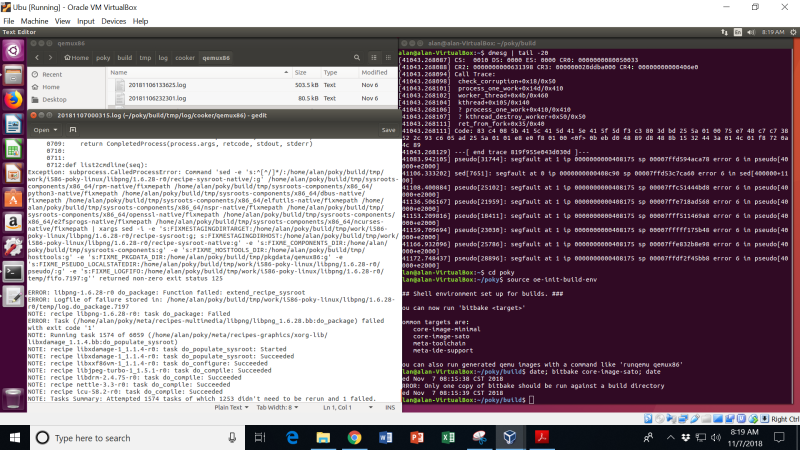Open the Ubuntu Dash search launcher
The width and height of the screenshot is (800, 450).
13,51
